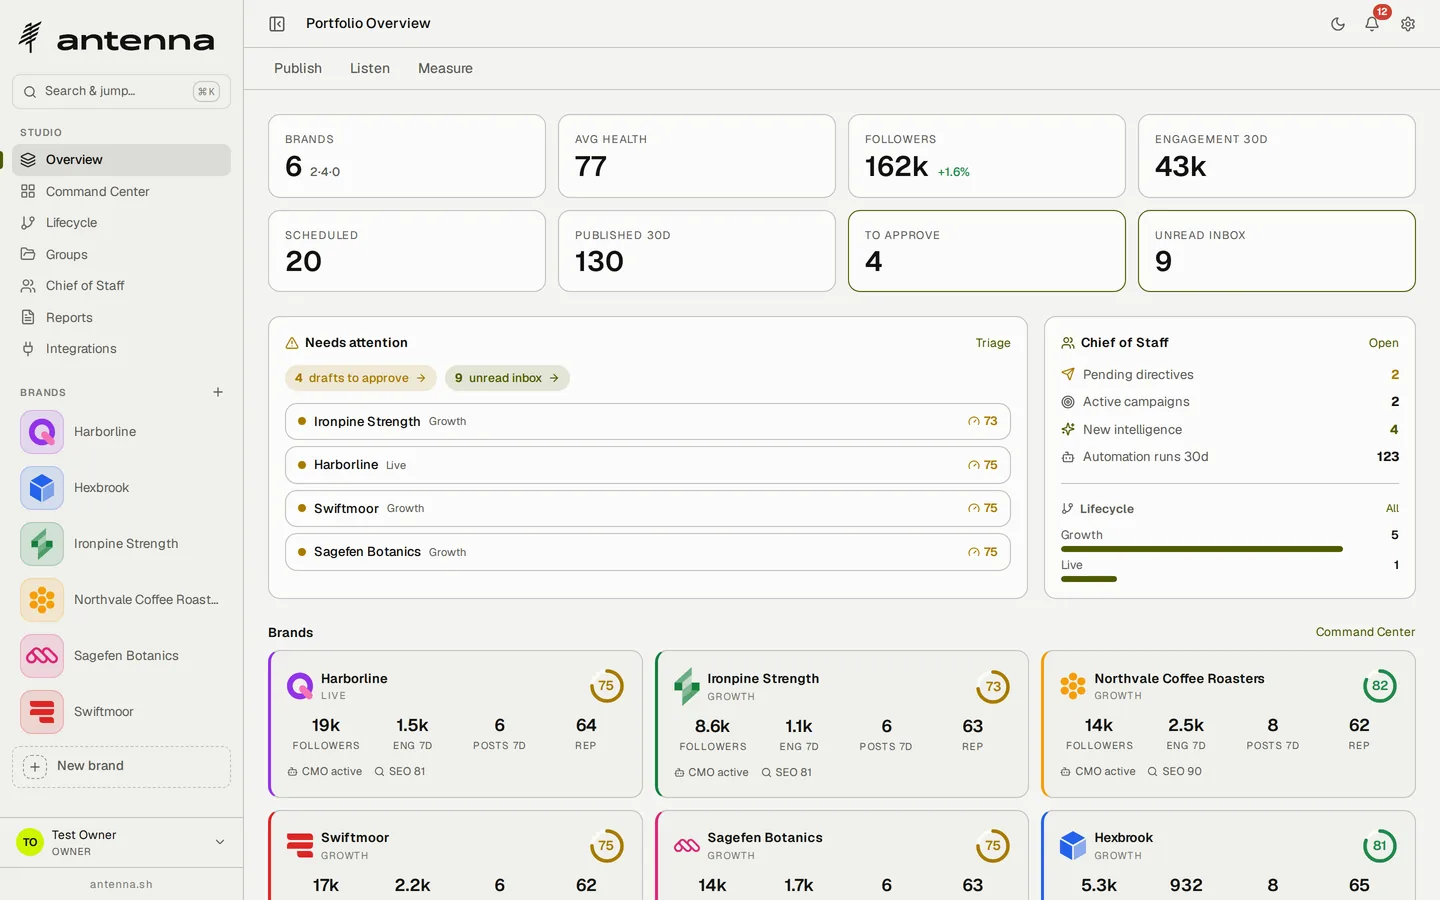Screen dimensions: 1440x900
Task: Open Ironpine Strength brand card logo
Action: point(687,687)
